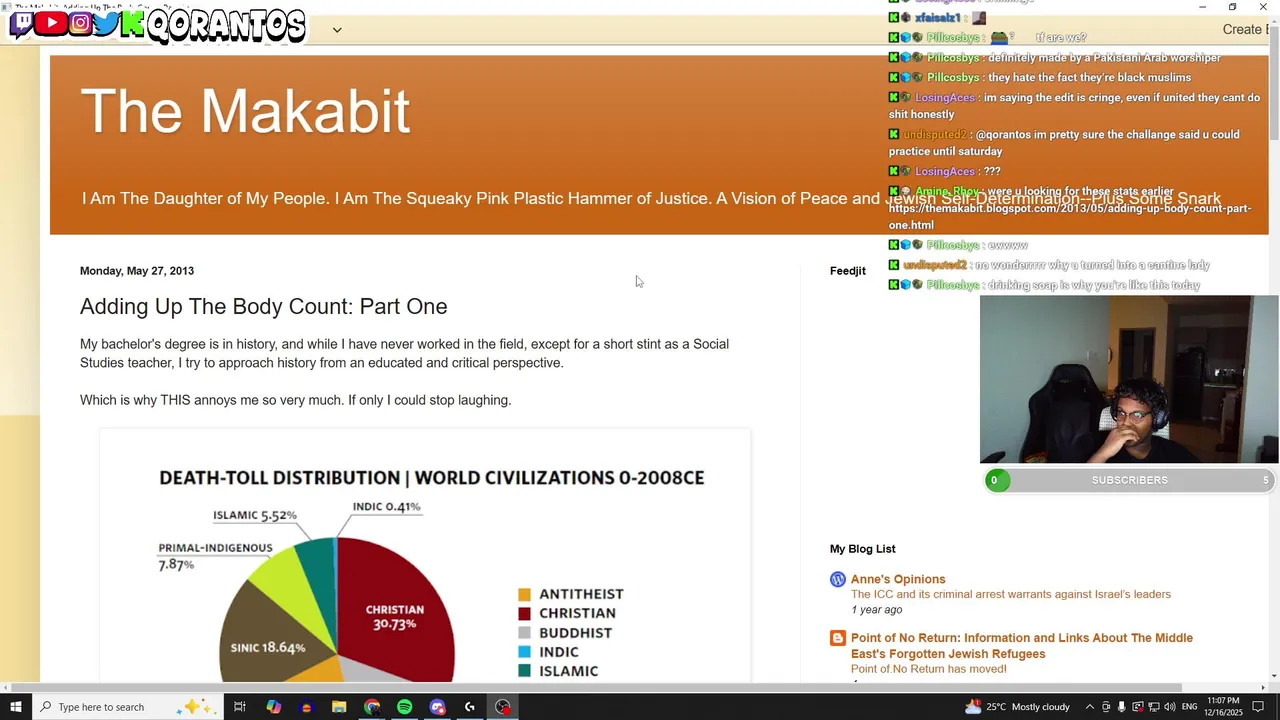Expand the chevron dropdown in top navbar
The height and width of the screenshot is (720, 1280).
337,30
